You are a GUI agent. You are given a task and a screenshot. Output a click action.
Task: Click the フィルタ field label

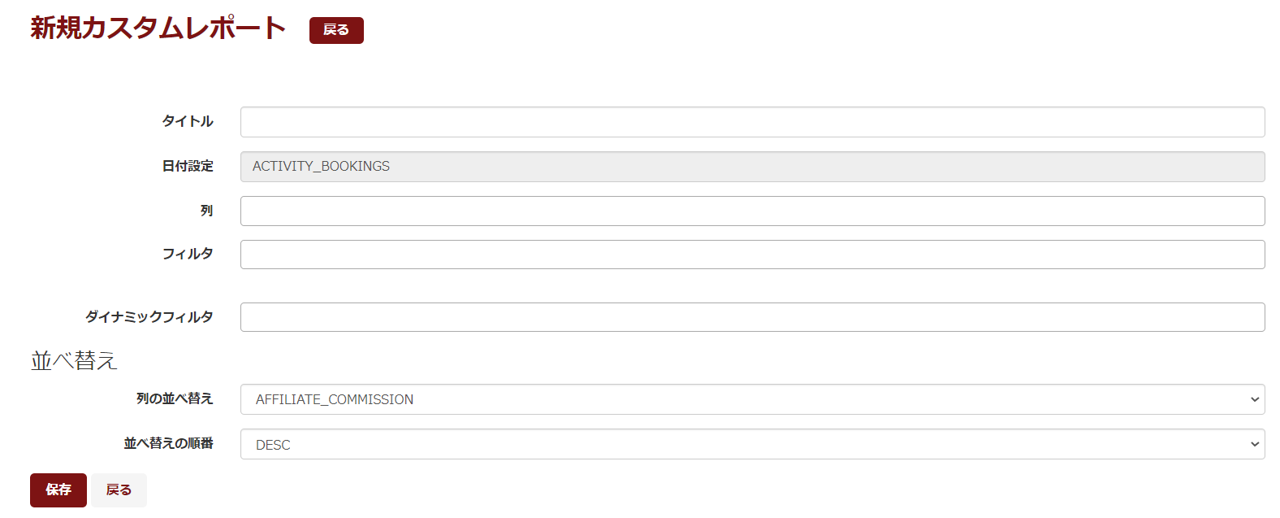coord(187,254)
